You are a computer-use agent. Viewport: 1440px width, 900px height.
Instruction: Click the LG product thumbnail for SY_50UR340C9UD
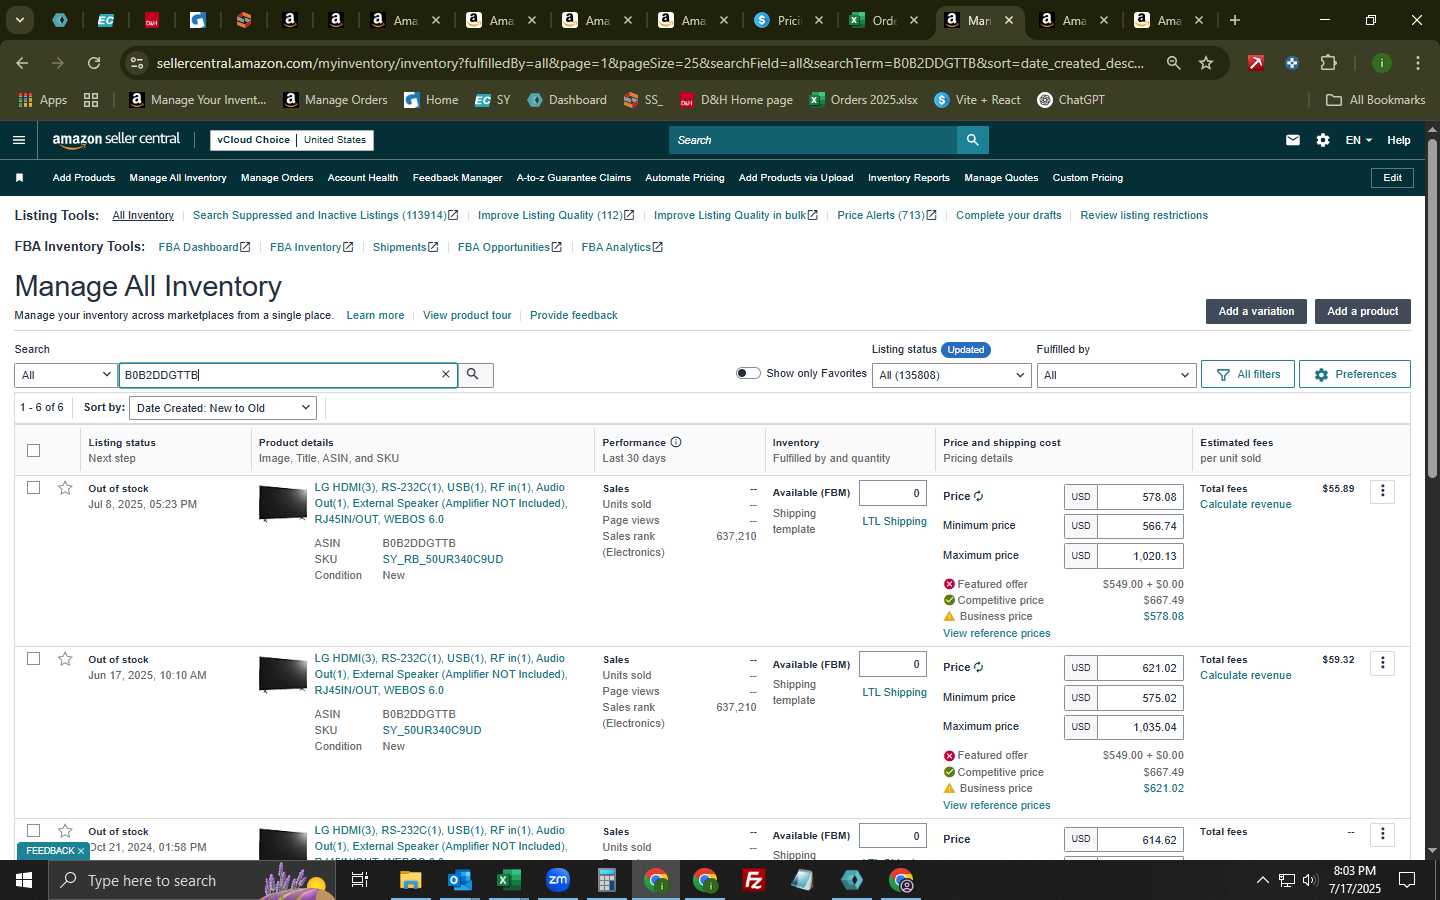(x=282, y=675)
